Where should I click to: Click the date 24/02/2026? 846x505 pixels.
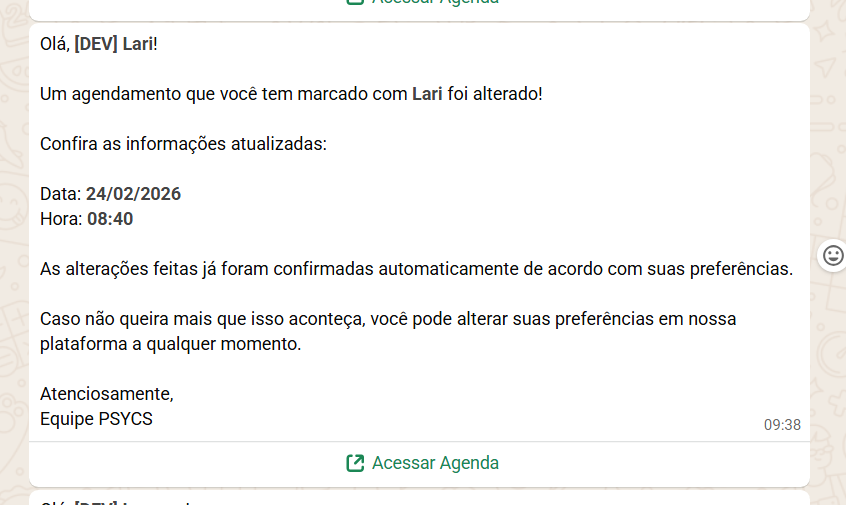point(133,194)
